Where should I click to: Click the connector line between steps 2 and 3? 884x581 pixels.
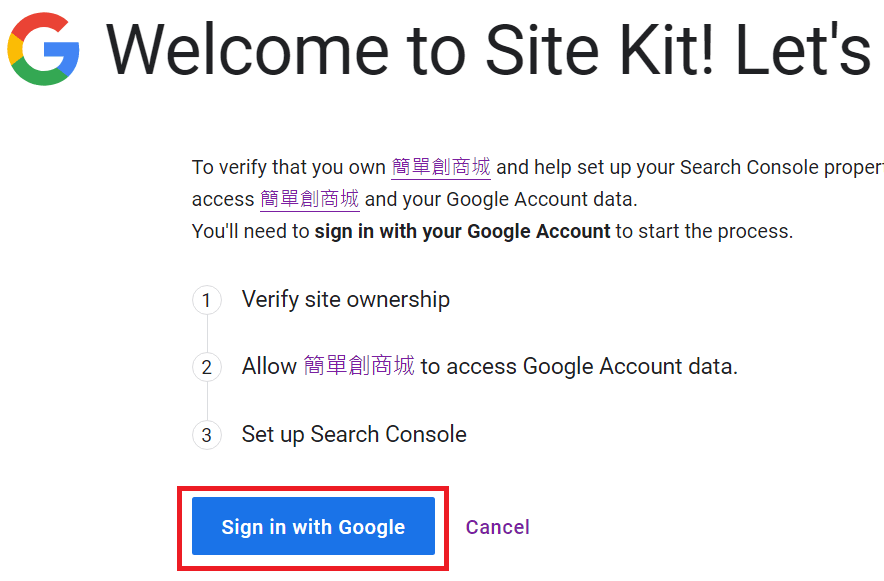[x=207, y=401]
